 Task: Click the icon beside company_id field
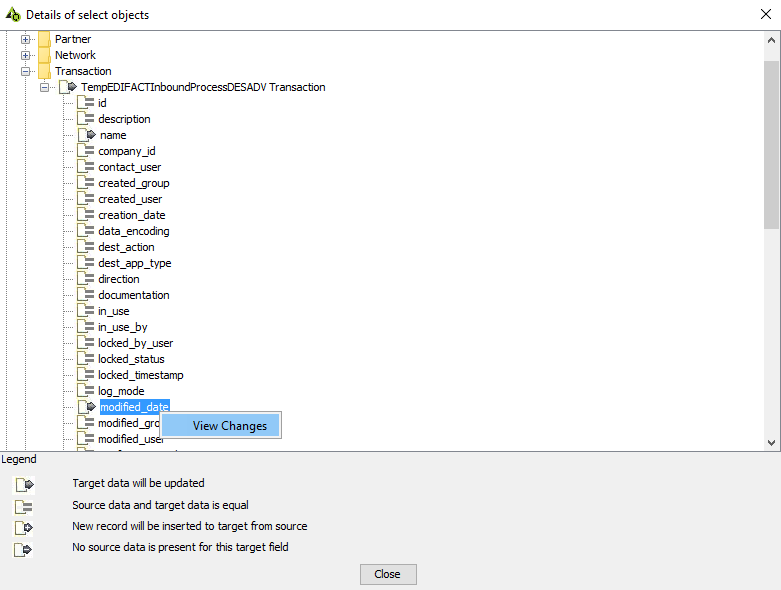click(x=86, y=151)
